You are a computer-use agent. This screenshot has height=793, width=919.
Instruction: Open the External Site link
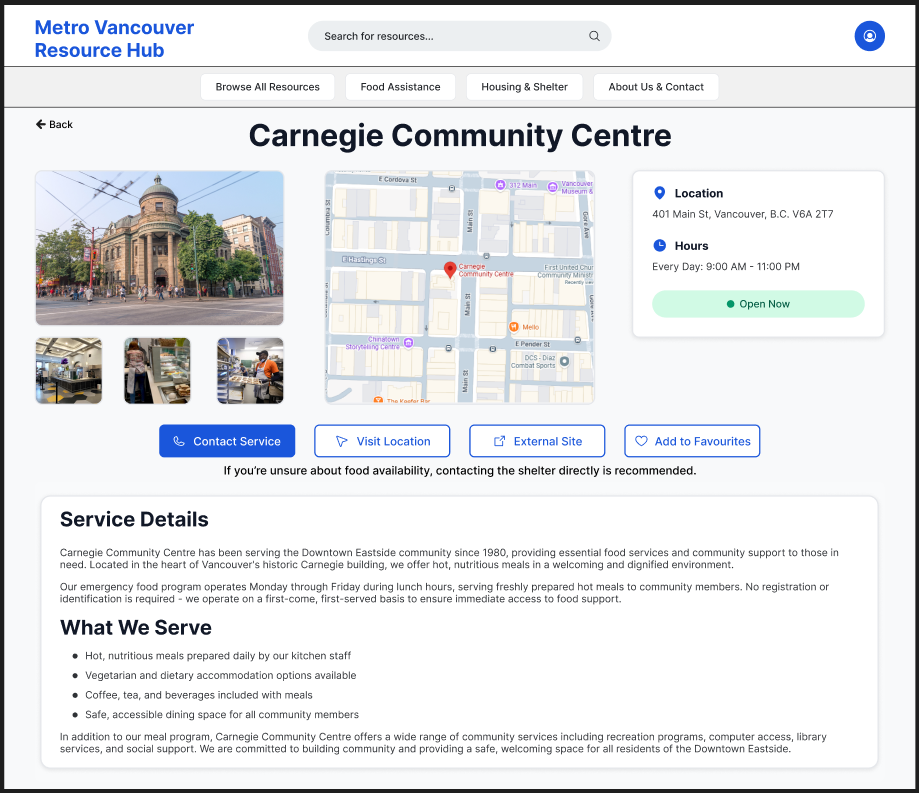tap(537, 441)
